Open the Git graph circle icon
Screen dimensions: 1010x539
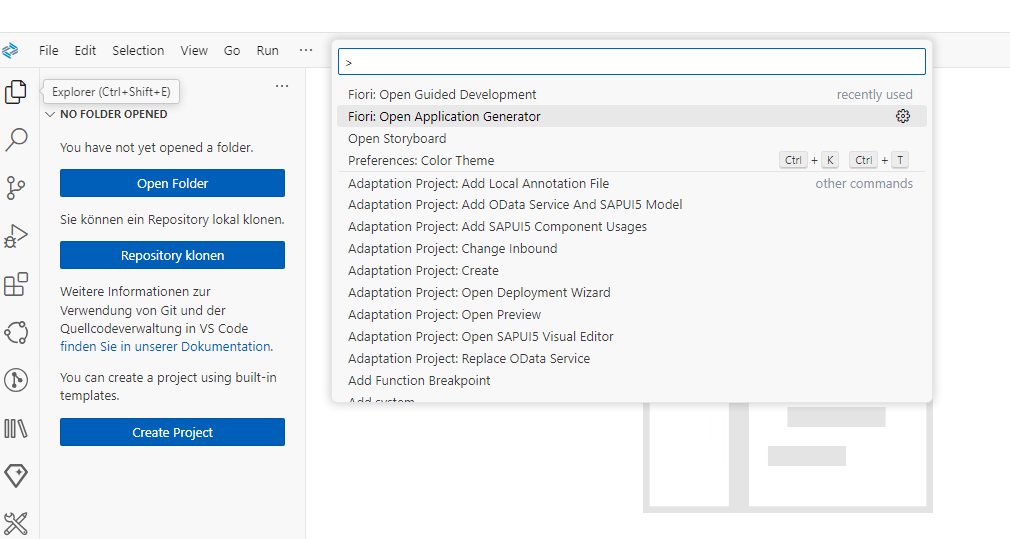pyautogui.click(x=16, y=380)
